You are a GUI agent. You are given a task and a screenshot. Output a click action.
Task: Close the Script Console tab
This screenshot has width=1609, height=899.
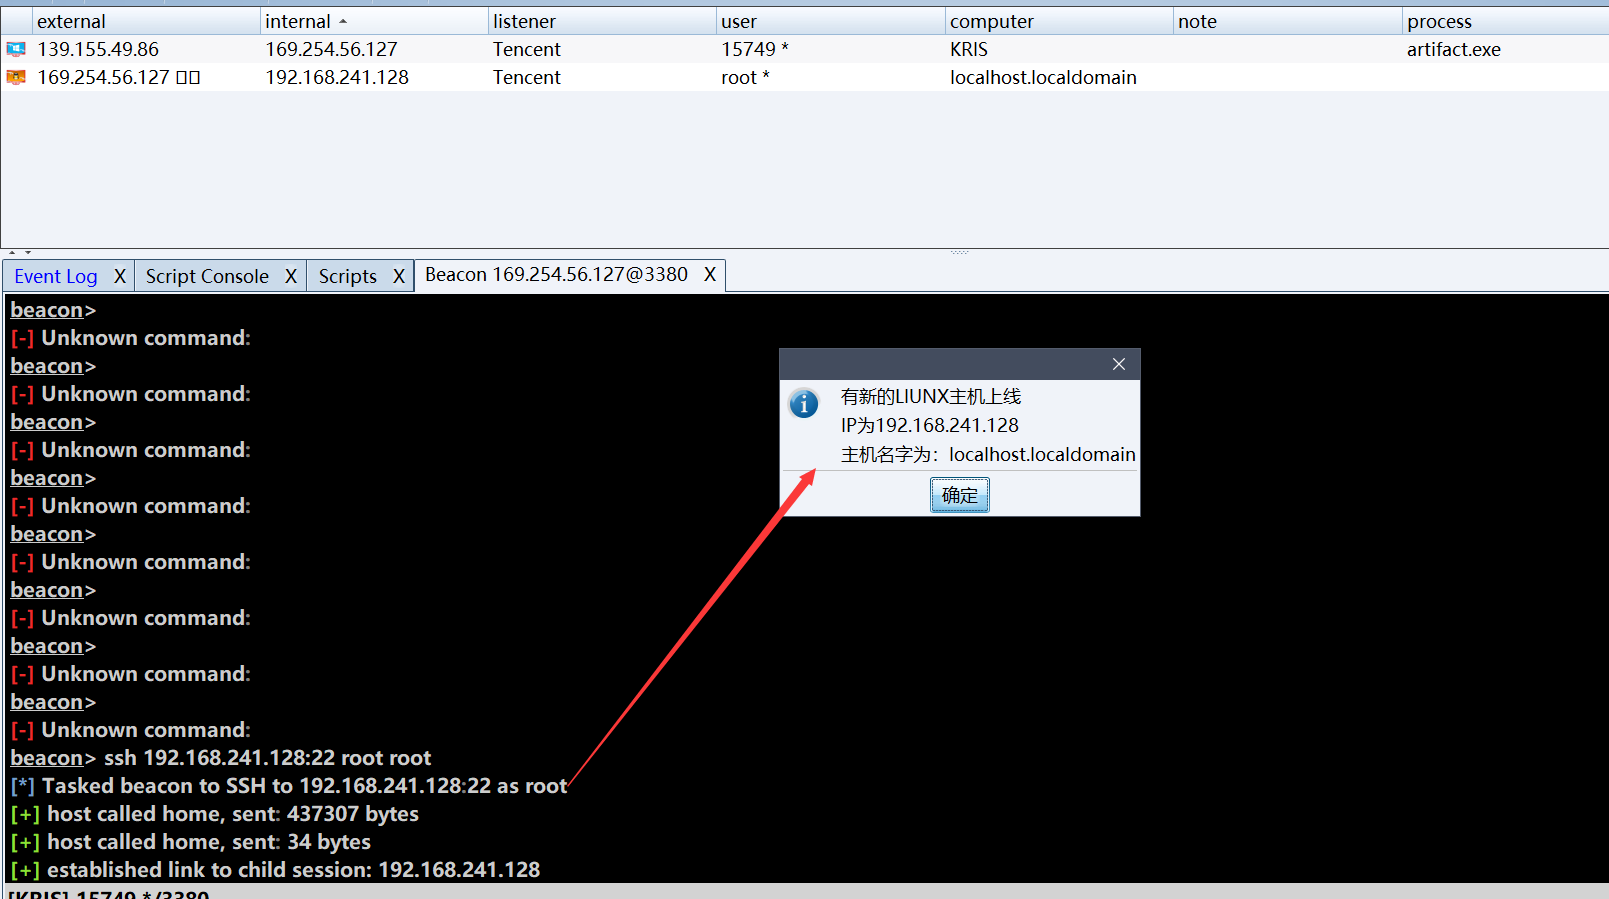(x=291, y=276)
